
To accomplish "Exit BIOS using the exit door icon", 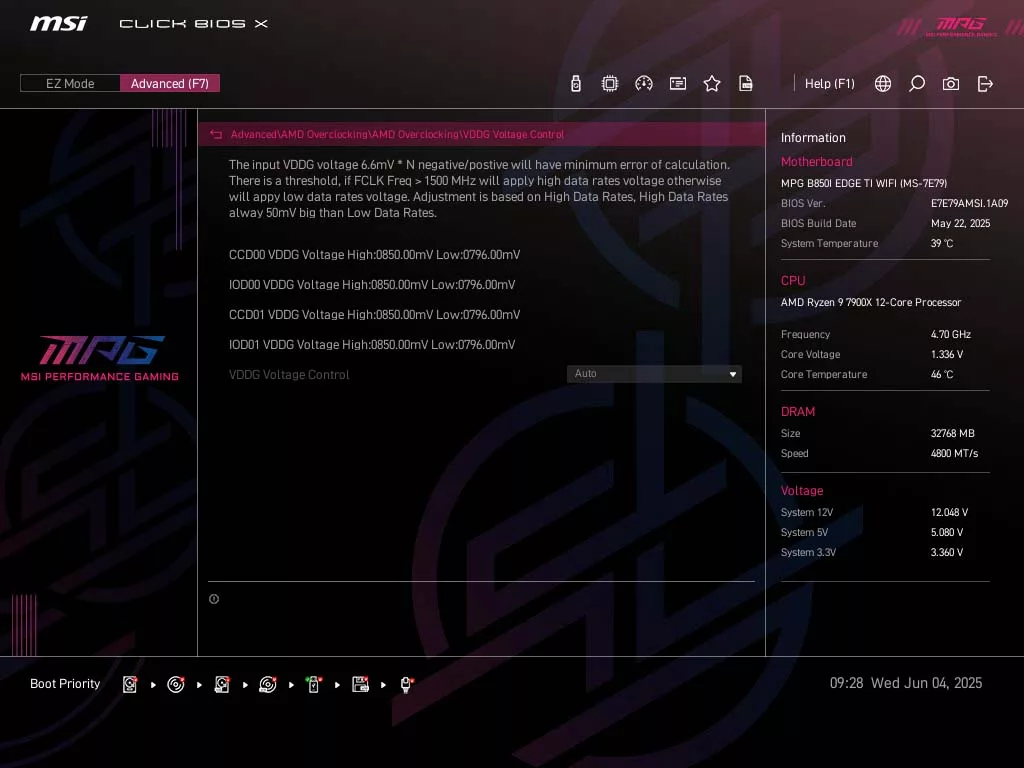I will (x=985, y=84).
